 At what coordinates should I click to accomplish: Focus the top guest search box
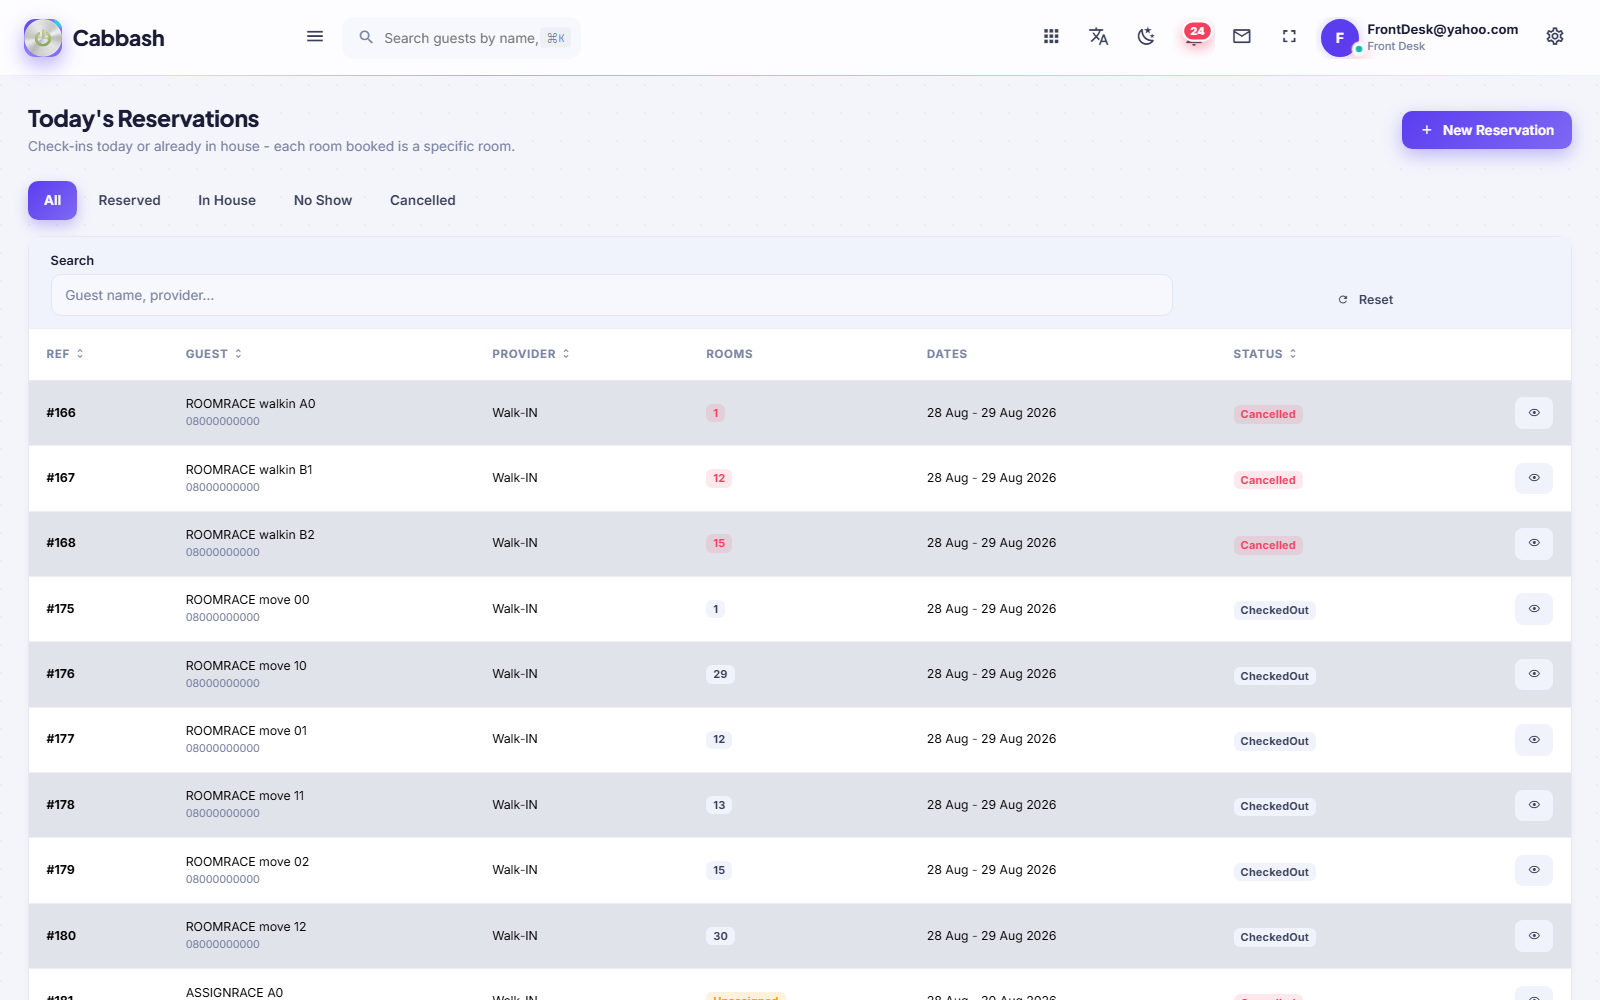pyautogui.click(x=461, y=38)
